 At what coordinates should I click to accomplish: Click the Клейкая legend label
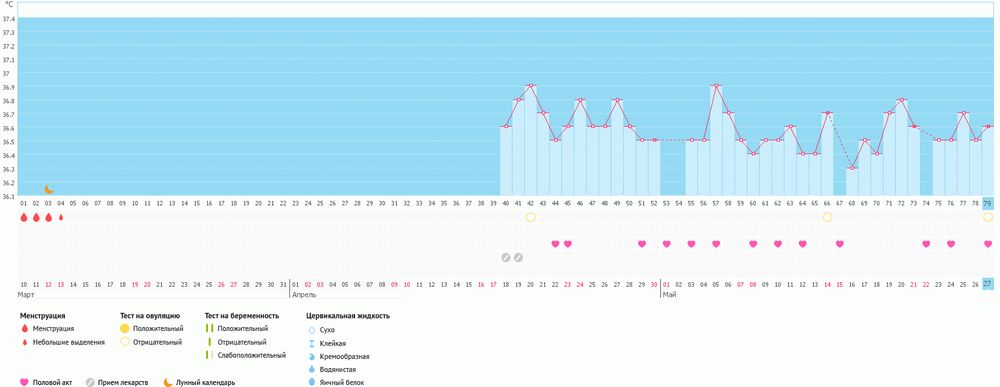tap(333, 344)
